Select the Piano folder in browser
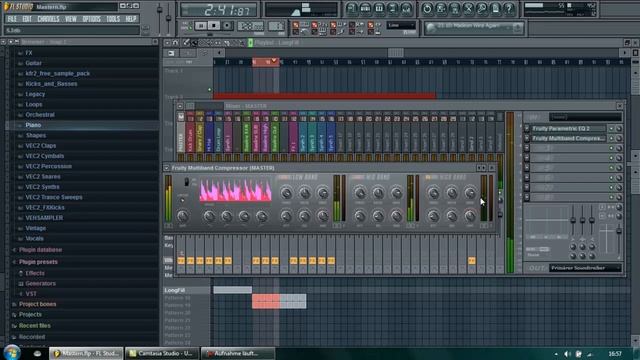640x360 pixels. click(x=33, y=125)
